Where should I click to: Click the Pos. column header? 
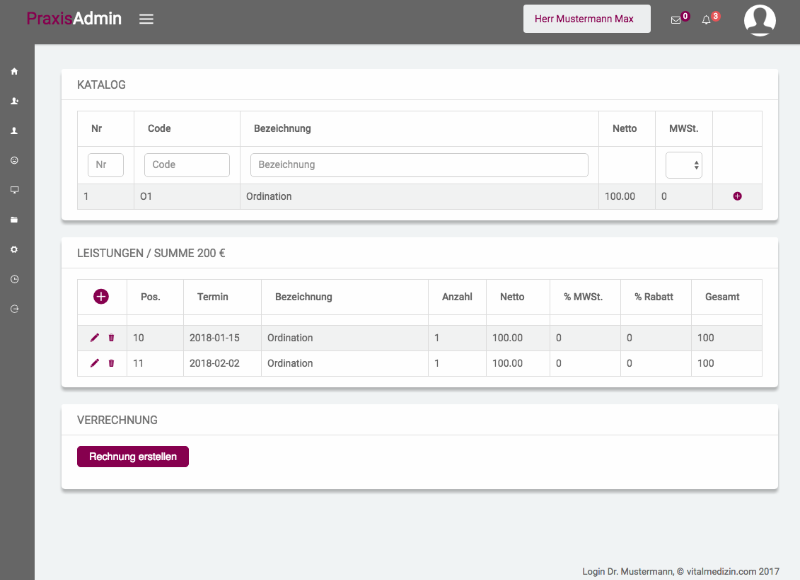pyautogui.click(x=151, y=297)
